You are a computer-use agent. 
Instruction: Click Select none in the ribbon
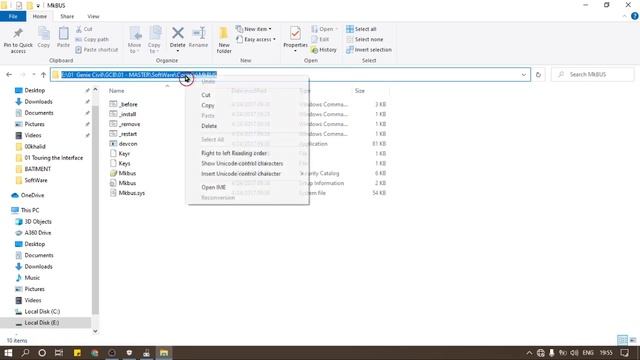(364, 39)
